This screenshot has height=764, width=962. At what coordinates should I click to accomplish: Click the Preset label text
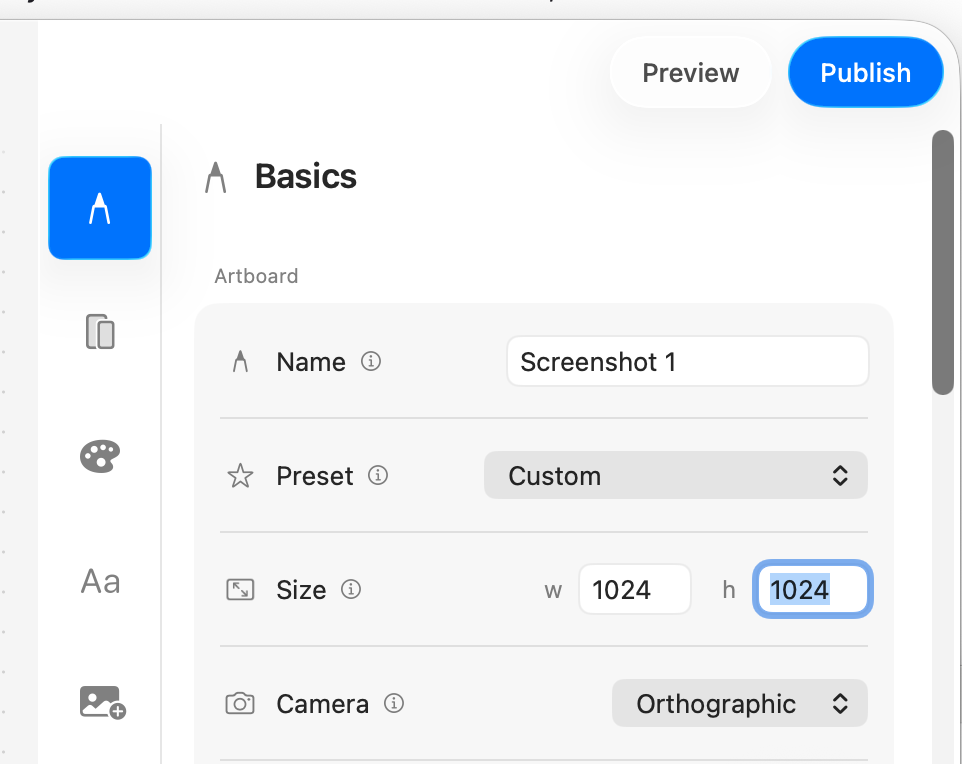tap(315, 476)
